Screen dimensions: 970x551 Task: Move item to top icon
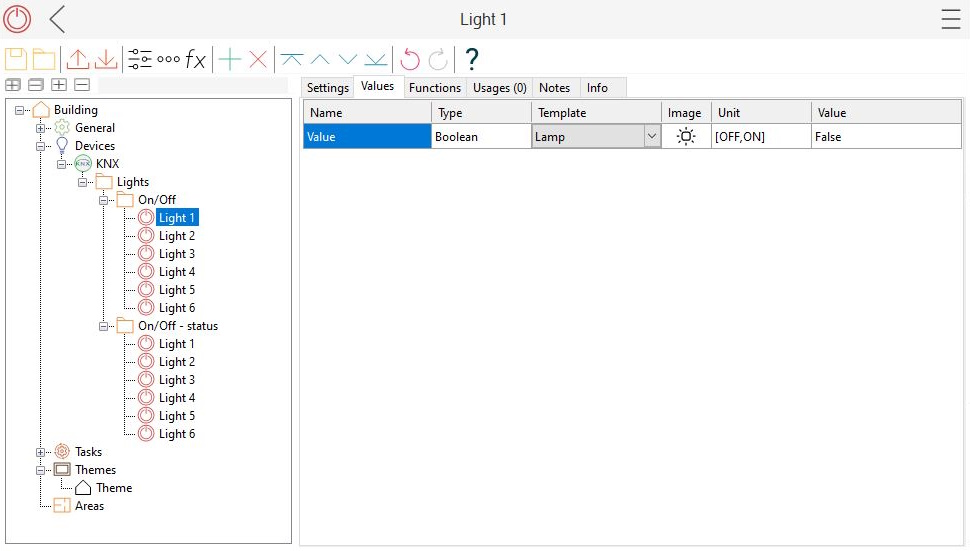291,59
